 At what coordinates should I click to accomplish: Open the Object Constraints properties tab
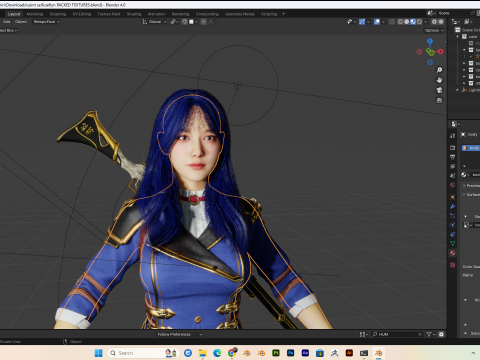click(453, 234)
